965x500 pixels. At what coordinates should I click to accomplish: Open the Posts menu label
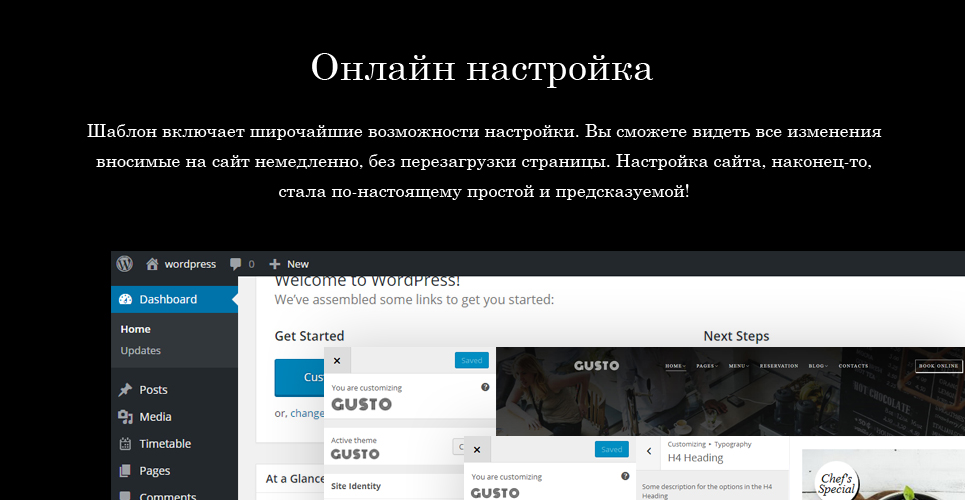coord(153,390)
